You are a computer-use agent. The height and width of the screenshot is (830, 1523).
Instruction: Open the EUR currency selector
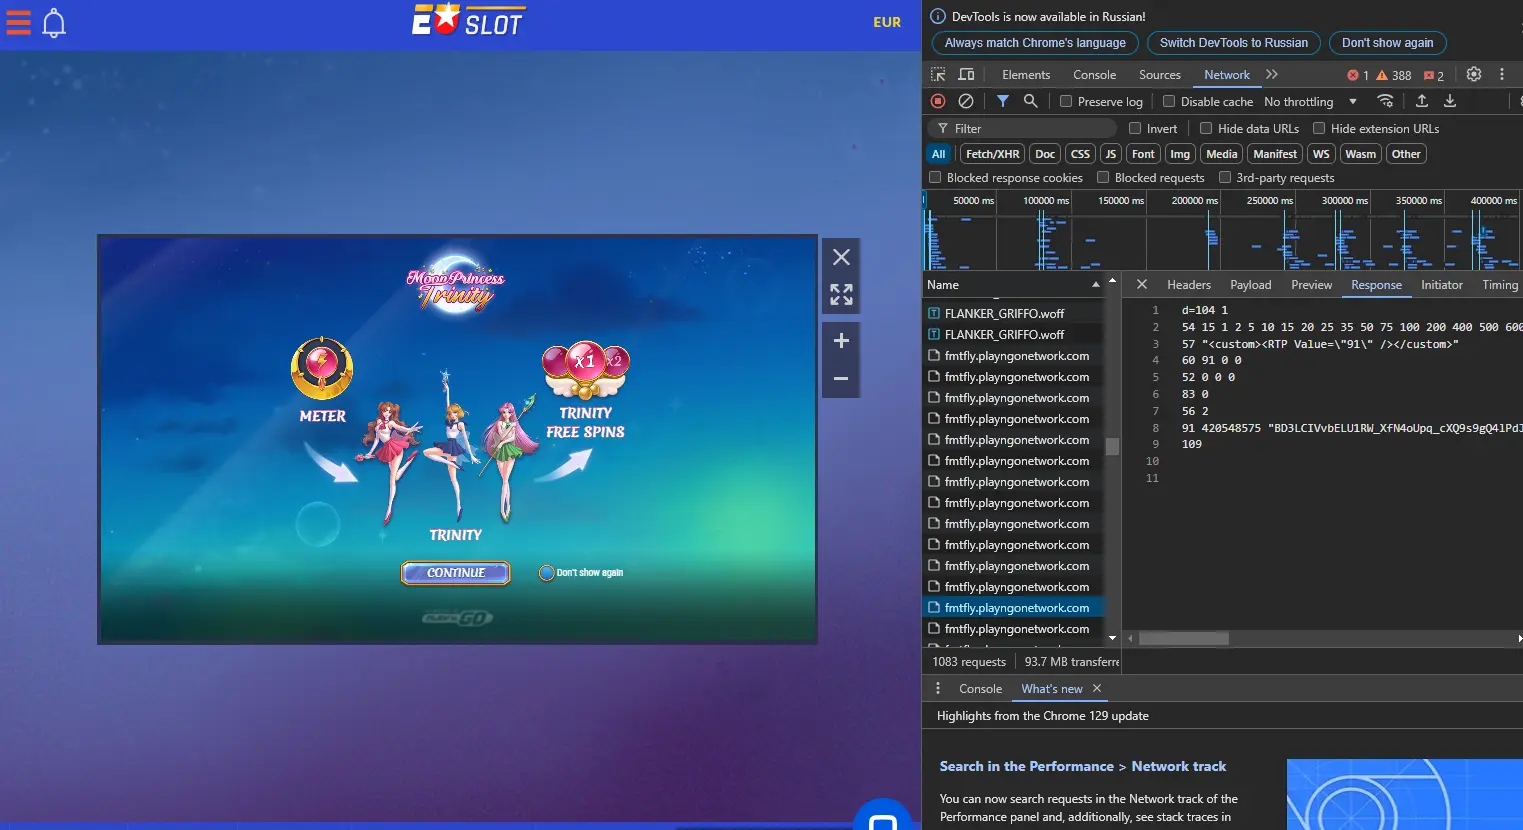(x=886, y=21)
